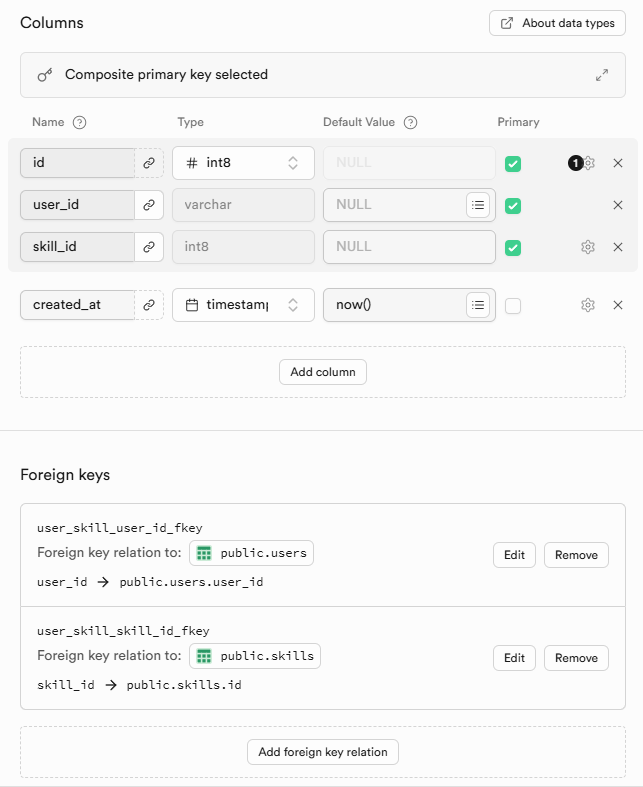Remove the user_id column with X
The image size is (643, 787).
(618, 205)
